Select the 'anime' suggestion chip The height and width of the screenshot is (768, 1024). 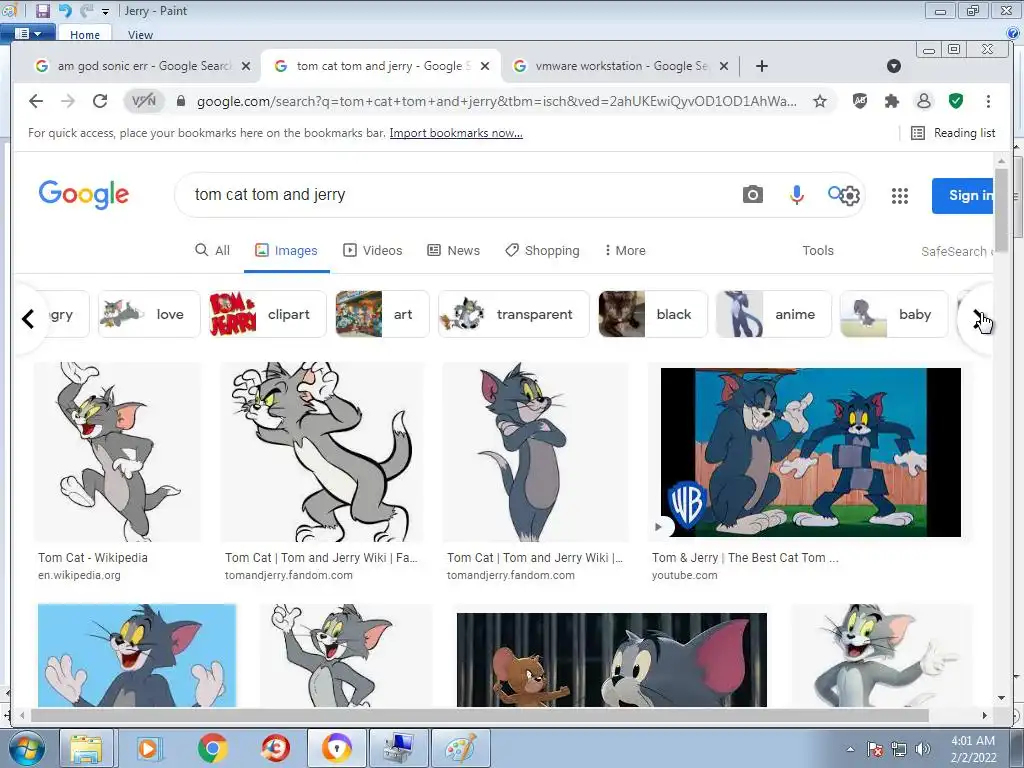pyautogui.click(x=773, y=314)
